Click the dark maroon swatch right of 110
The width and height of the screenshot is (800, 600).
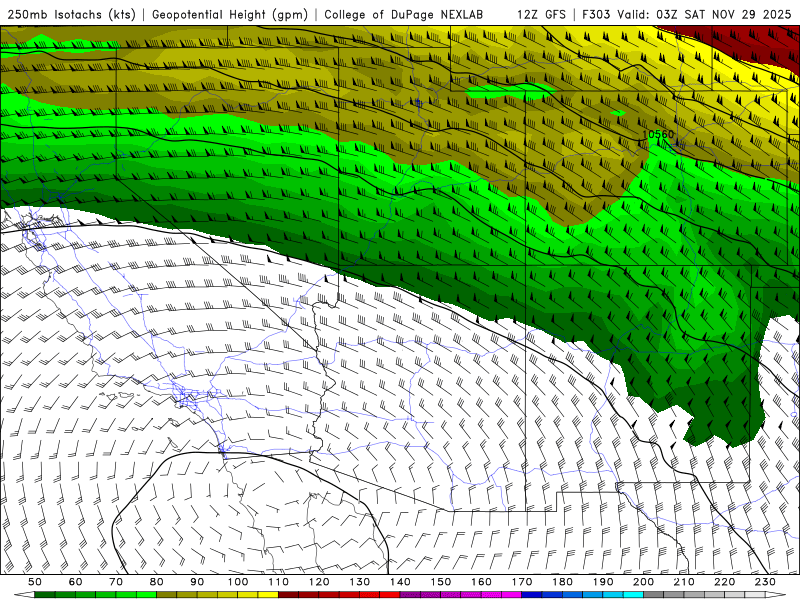288,595
